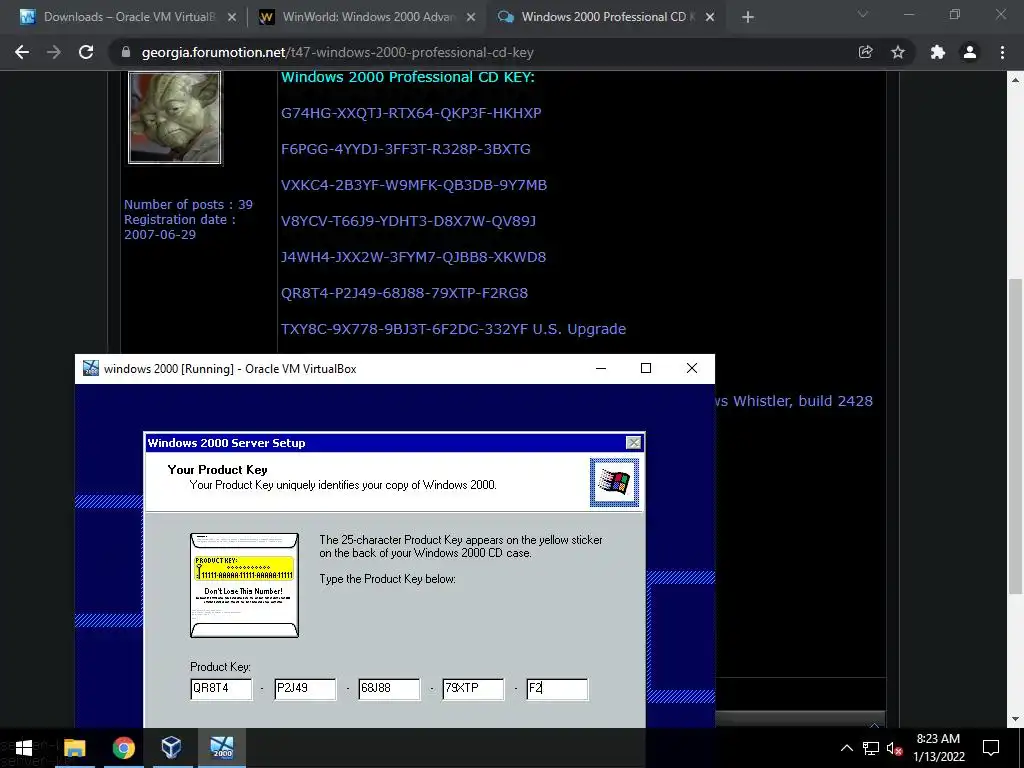This screenshot has height=768, width=1024.
Task: Click the product key sticker illustration
Action: tap(244, 585)
